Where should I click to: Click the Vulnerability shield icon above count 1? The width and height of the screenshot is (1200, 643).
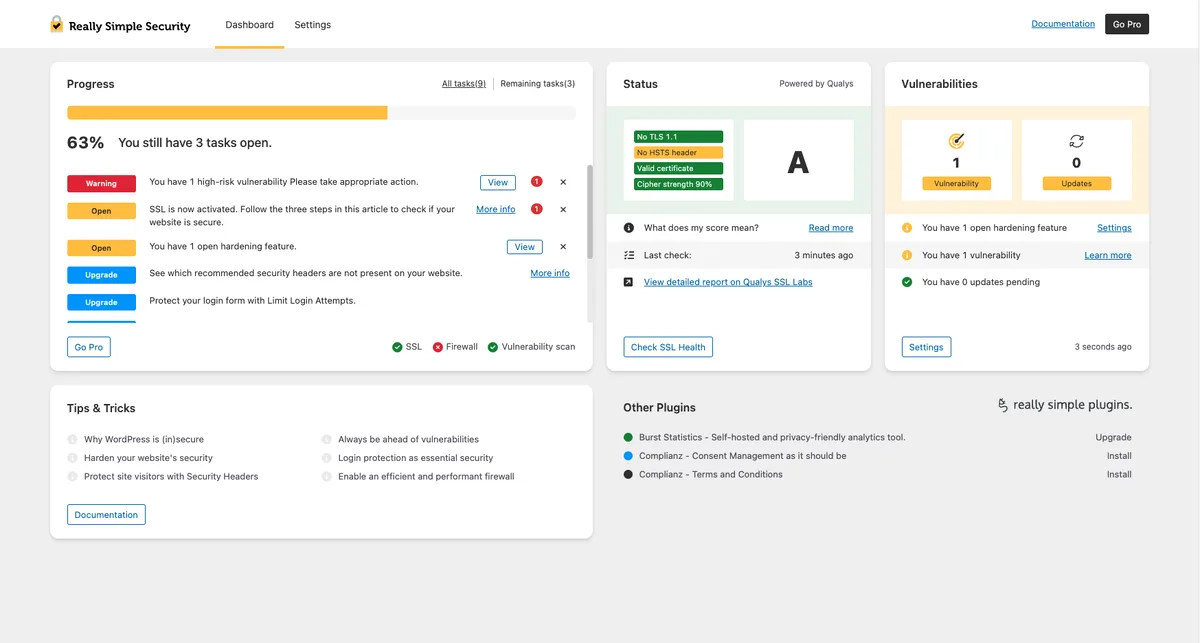coord(956,141)
